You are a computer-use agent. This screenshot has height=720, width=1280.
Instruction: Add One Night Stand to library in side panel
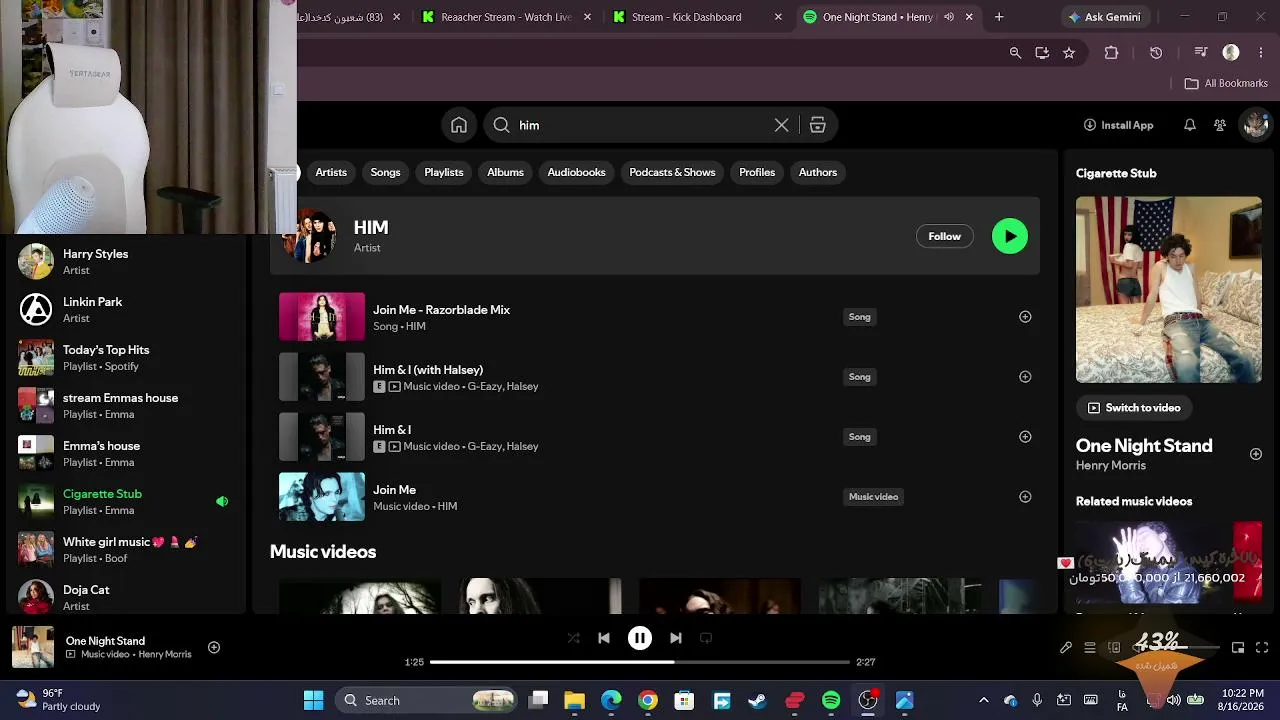pyautogui.click(x=1256, y=454)
